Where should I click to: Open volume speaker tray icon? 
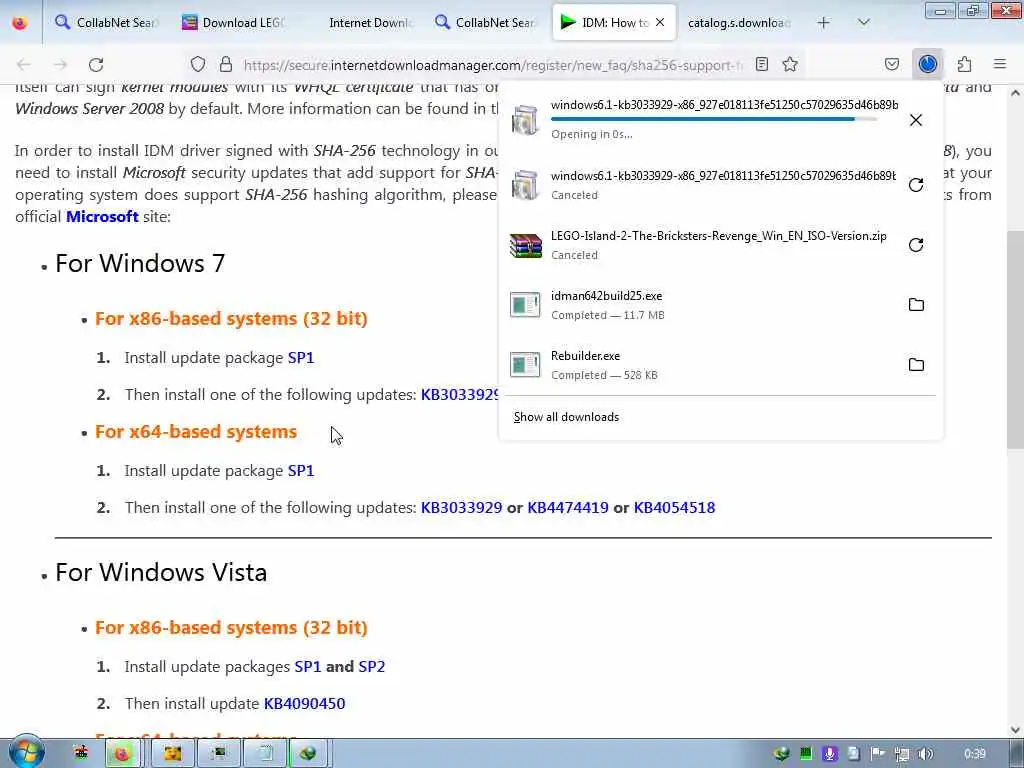(x=925, y=754)
